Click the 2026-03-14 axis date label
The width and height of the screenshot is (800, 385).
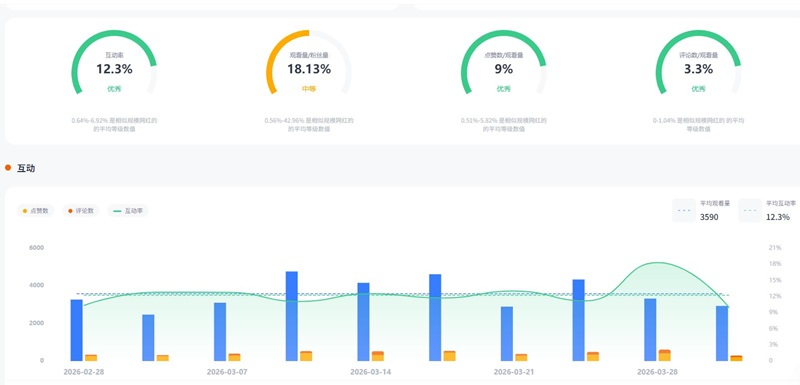pyautogui.click(x=370, y=372)
